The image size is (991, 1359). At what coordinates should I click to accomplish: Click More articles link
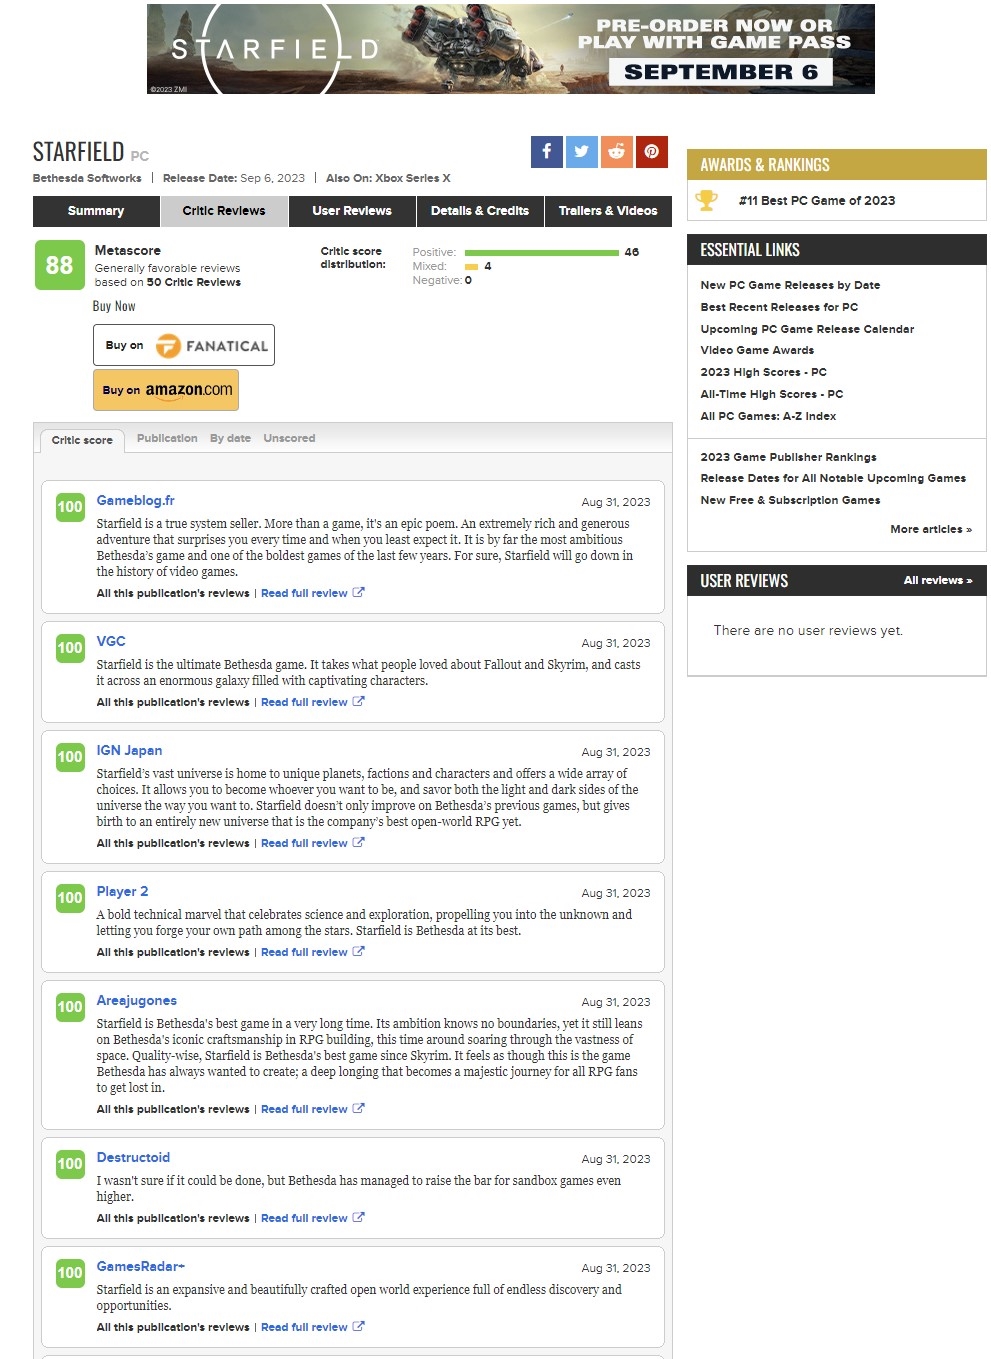tap(931, 529)
